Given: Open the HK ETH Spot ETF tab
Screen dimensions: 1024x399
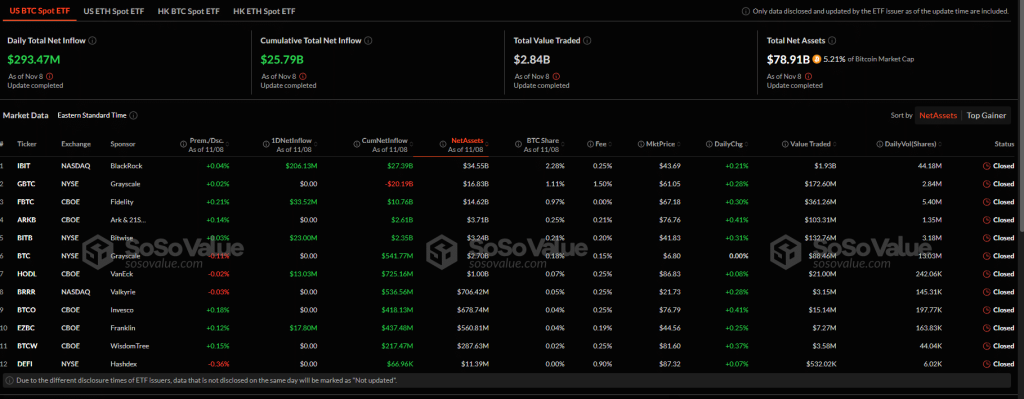Looking at the screenshot, I should tap(264, 12).
